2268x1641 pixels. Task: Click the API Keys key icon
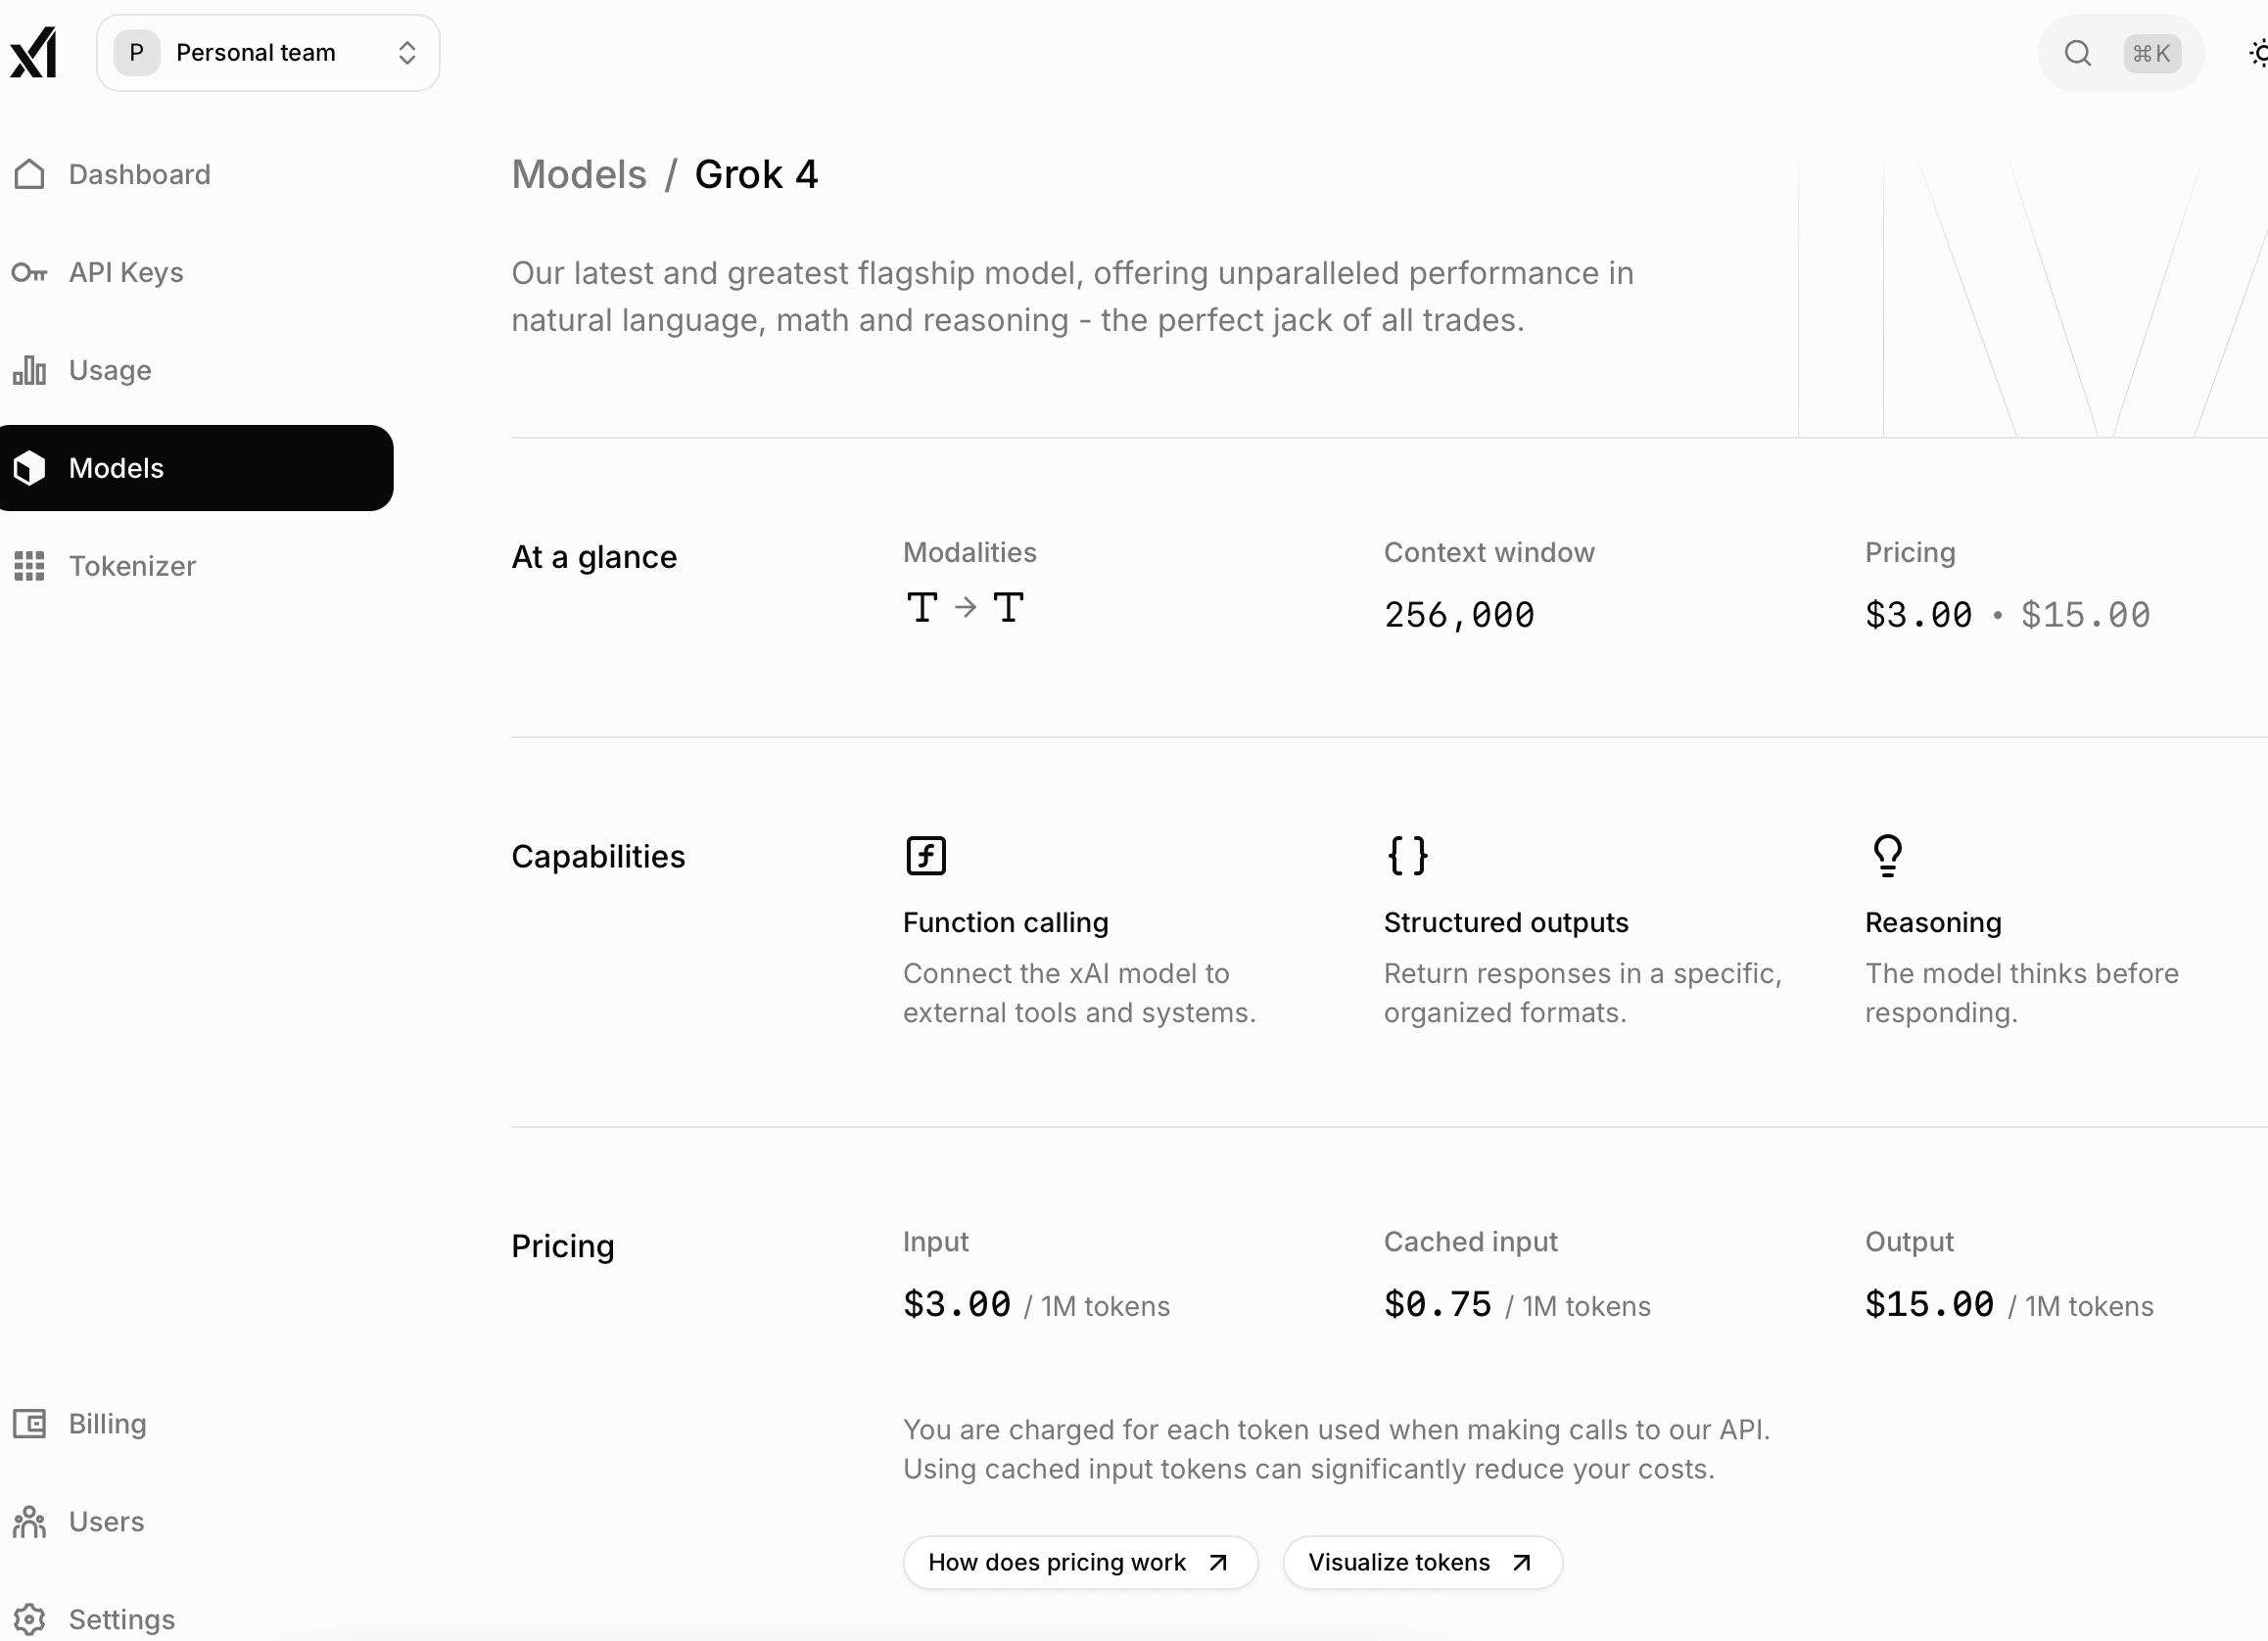[x=29, y=273]
